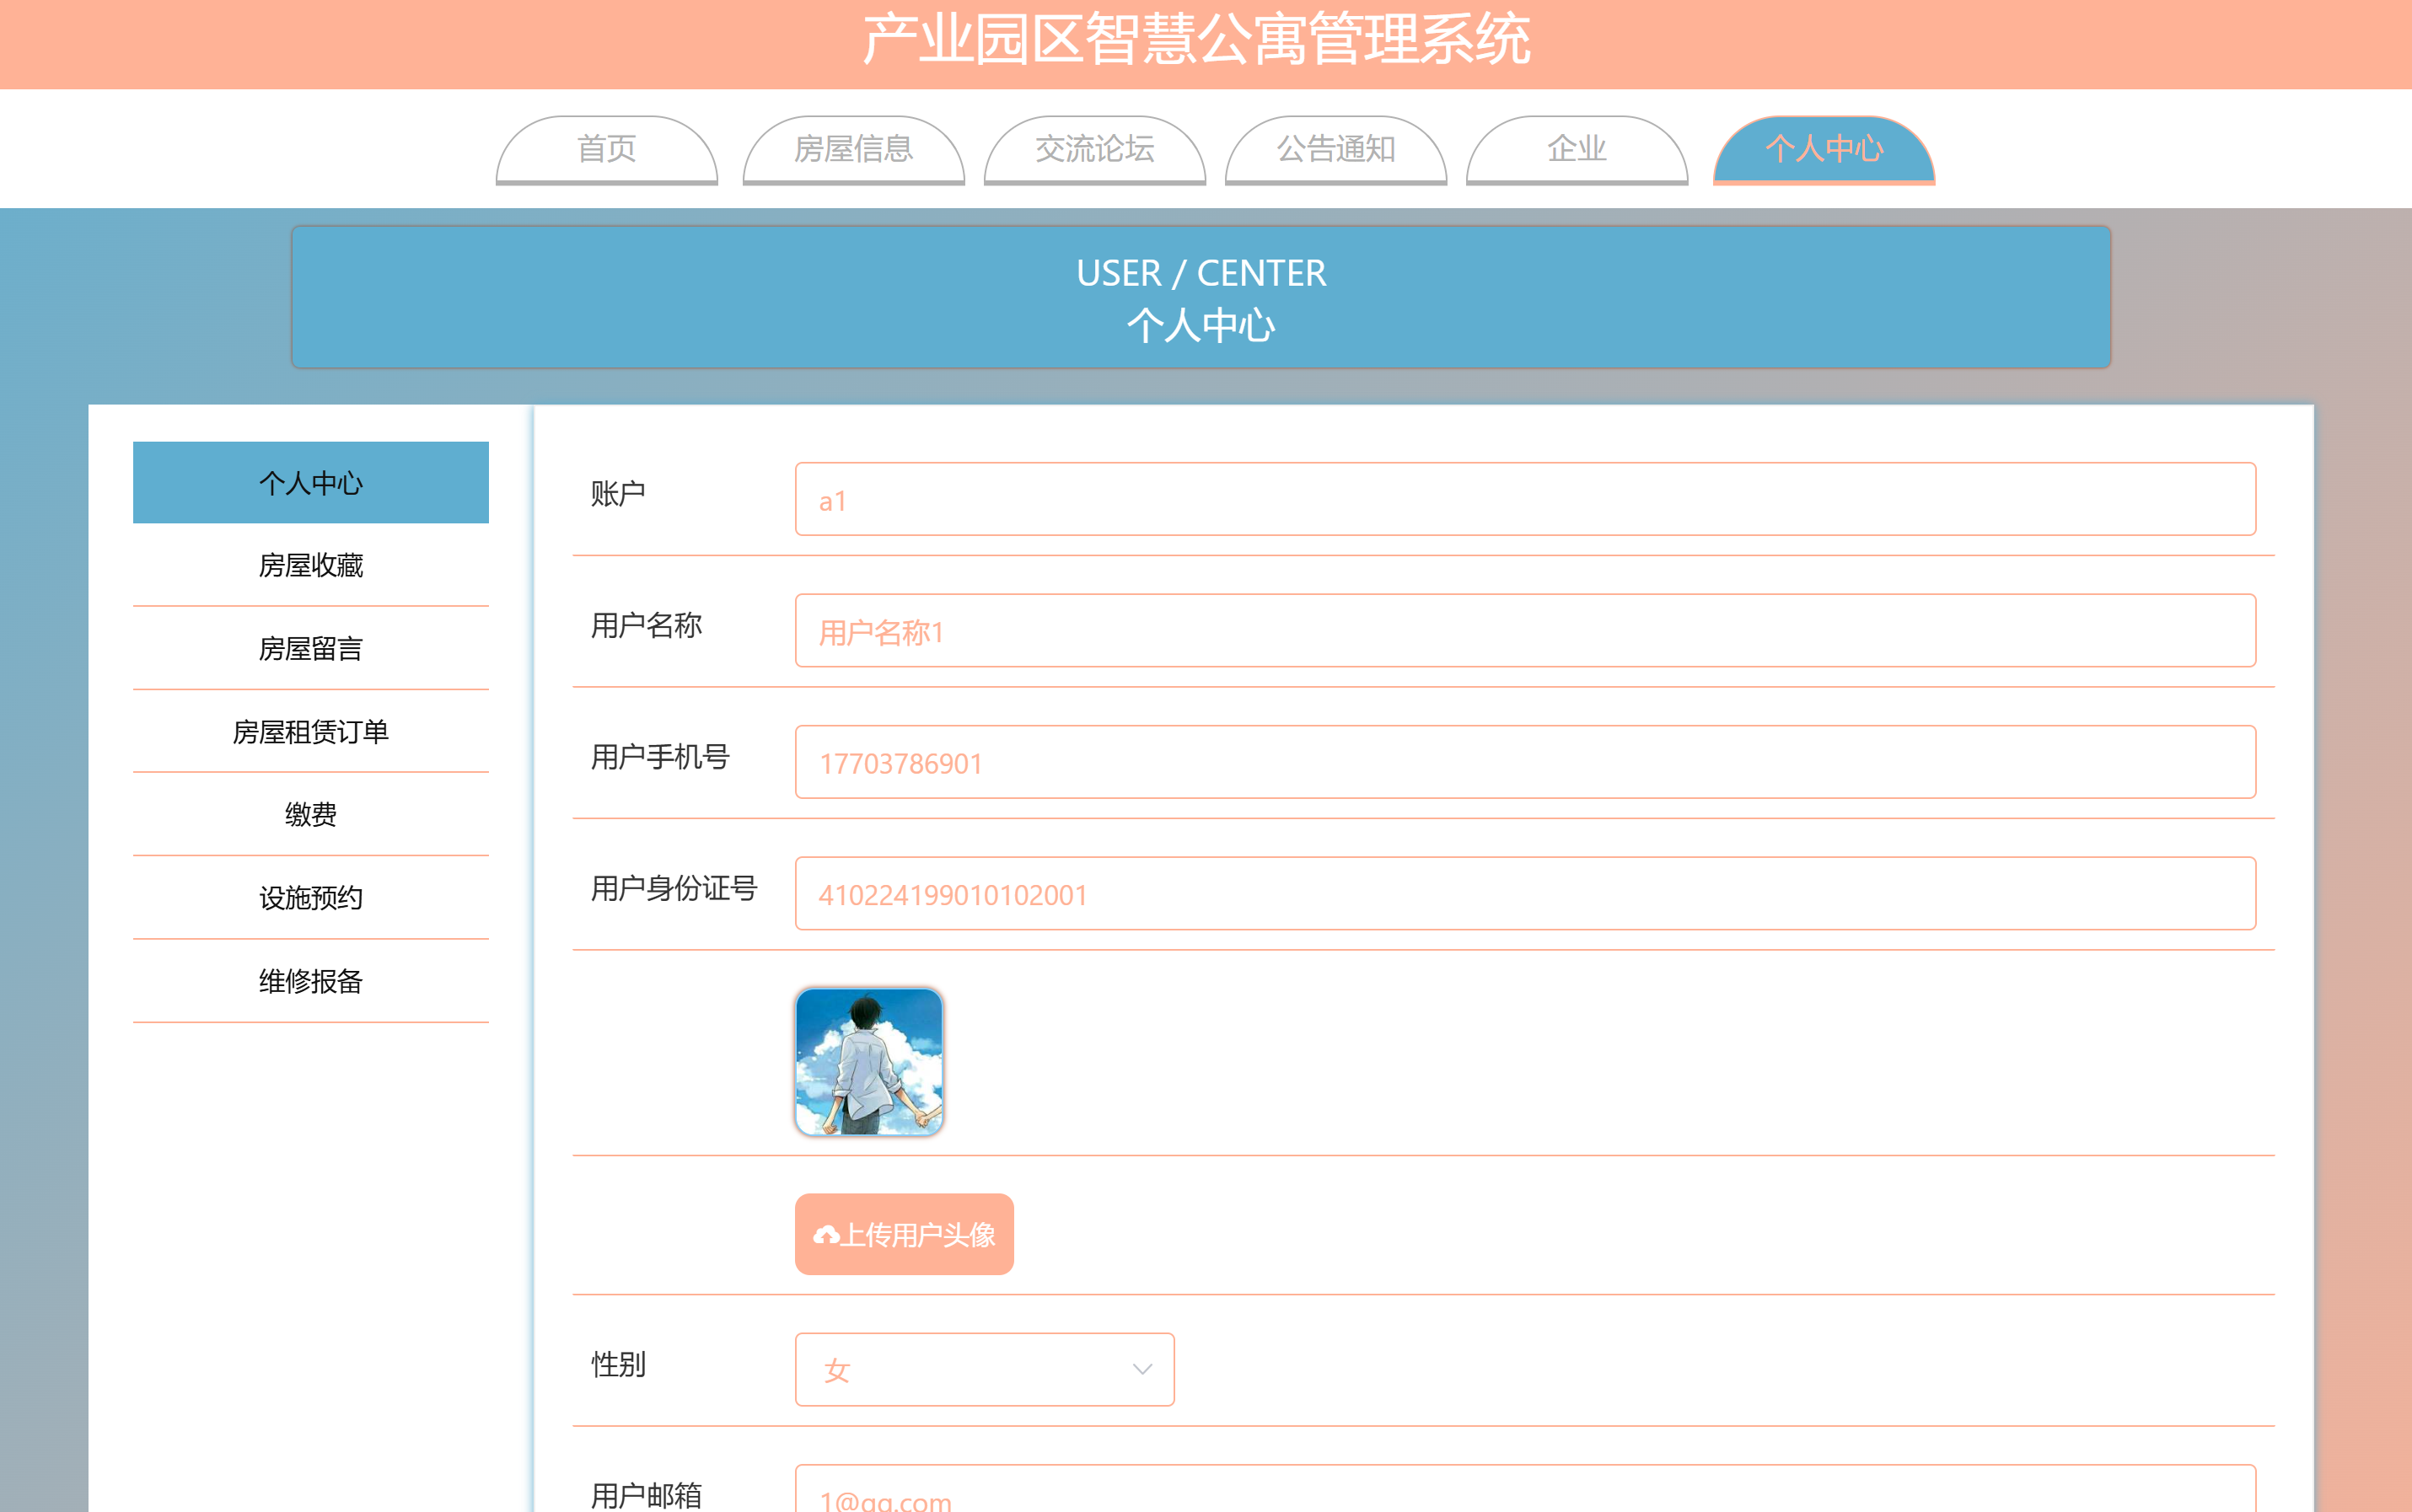Click the 账户 field label
The width and height of the screenshot is (2412, 1512).
tap(618, 493)
